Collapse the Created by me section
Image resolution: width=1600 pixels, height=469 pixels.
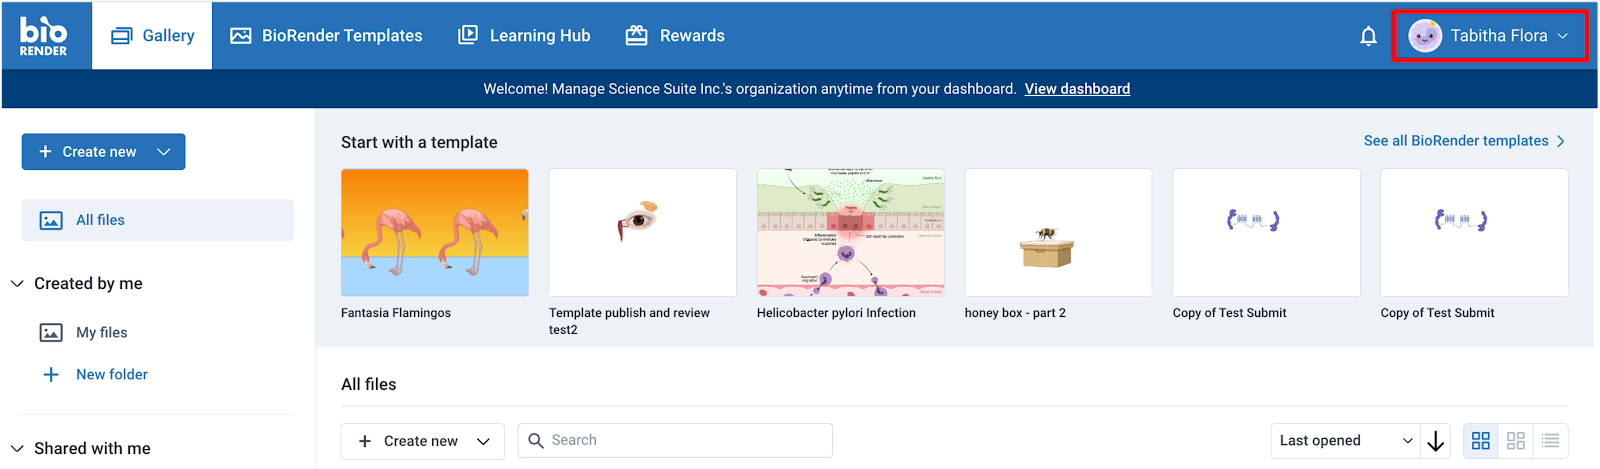(17, 284)
